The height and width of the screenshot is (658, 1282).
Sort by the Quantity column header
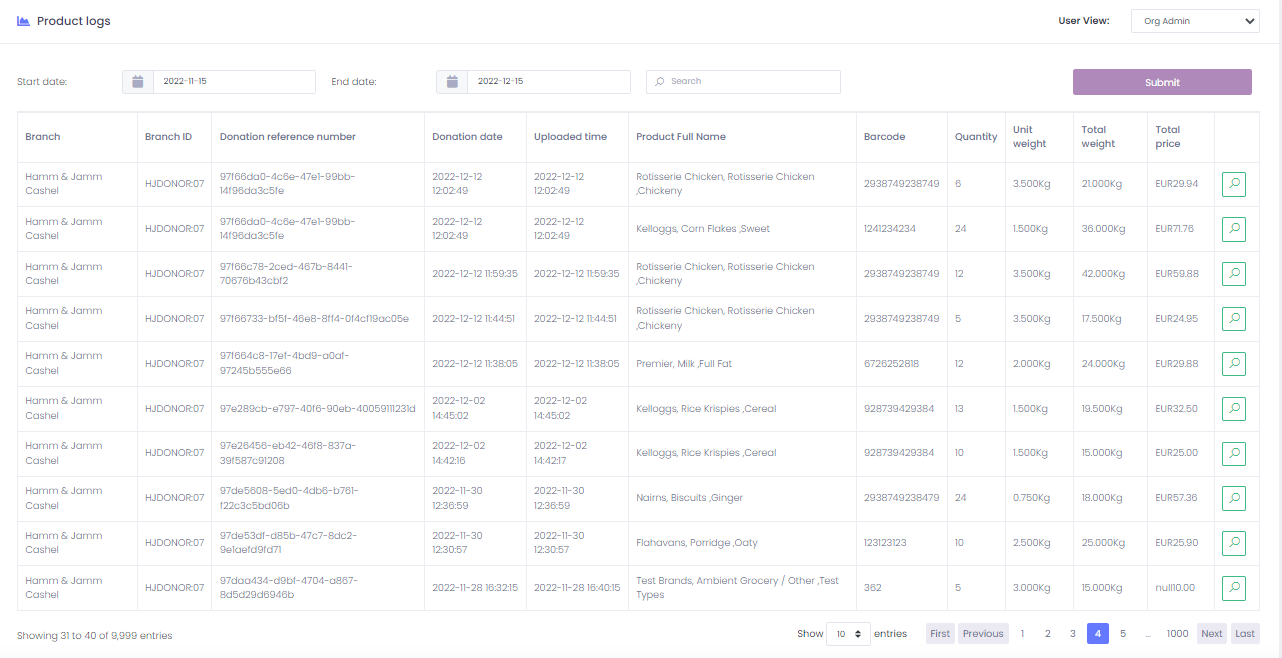pyautogui.click(x=976, y=137)
